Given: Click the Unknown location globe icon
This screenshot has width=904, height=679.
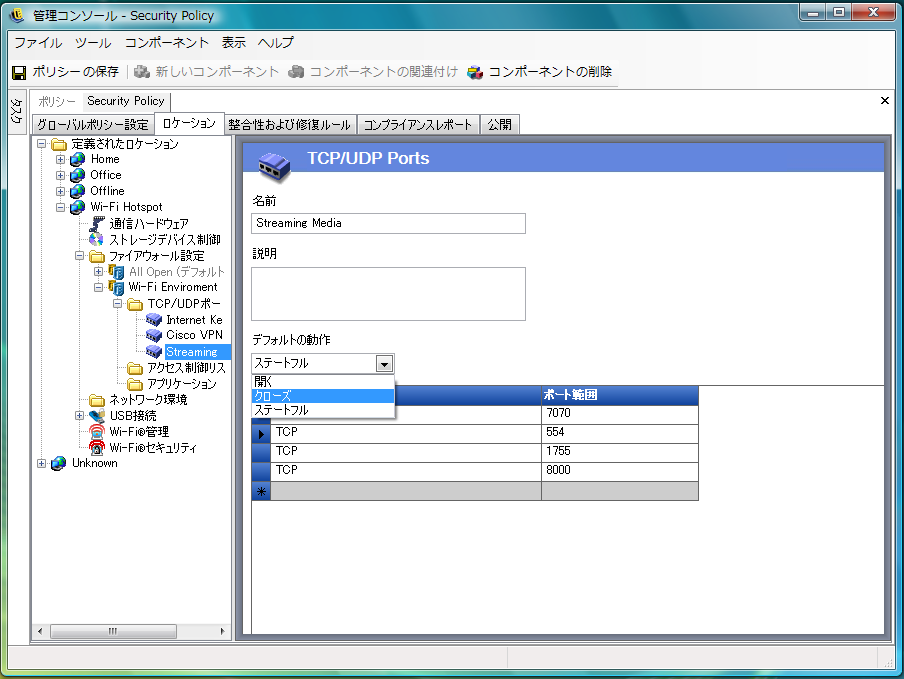Looking at the screenshot, I should click(58, 463).
